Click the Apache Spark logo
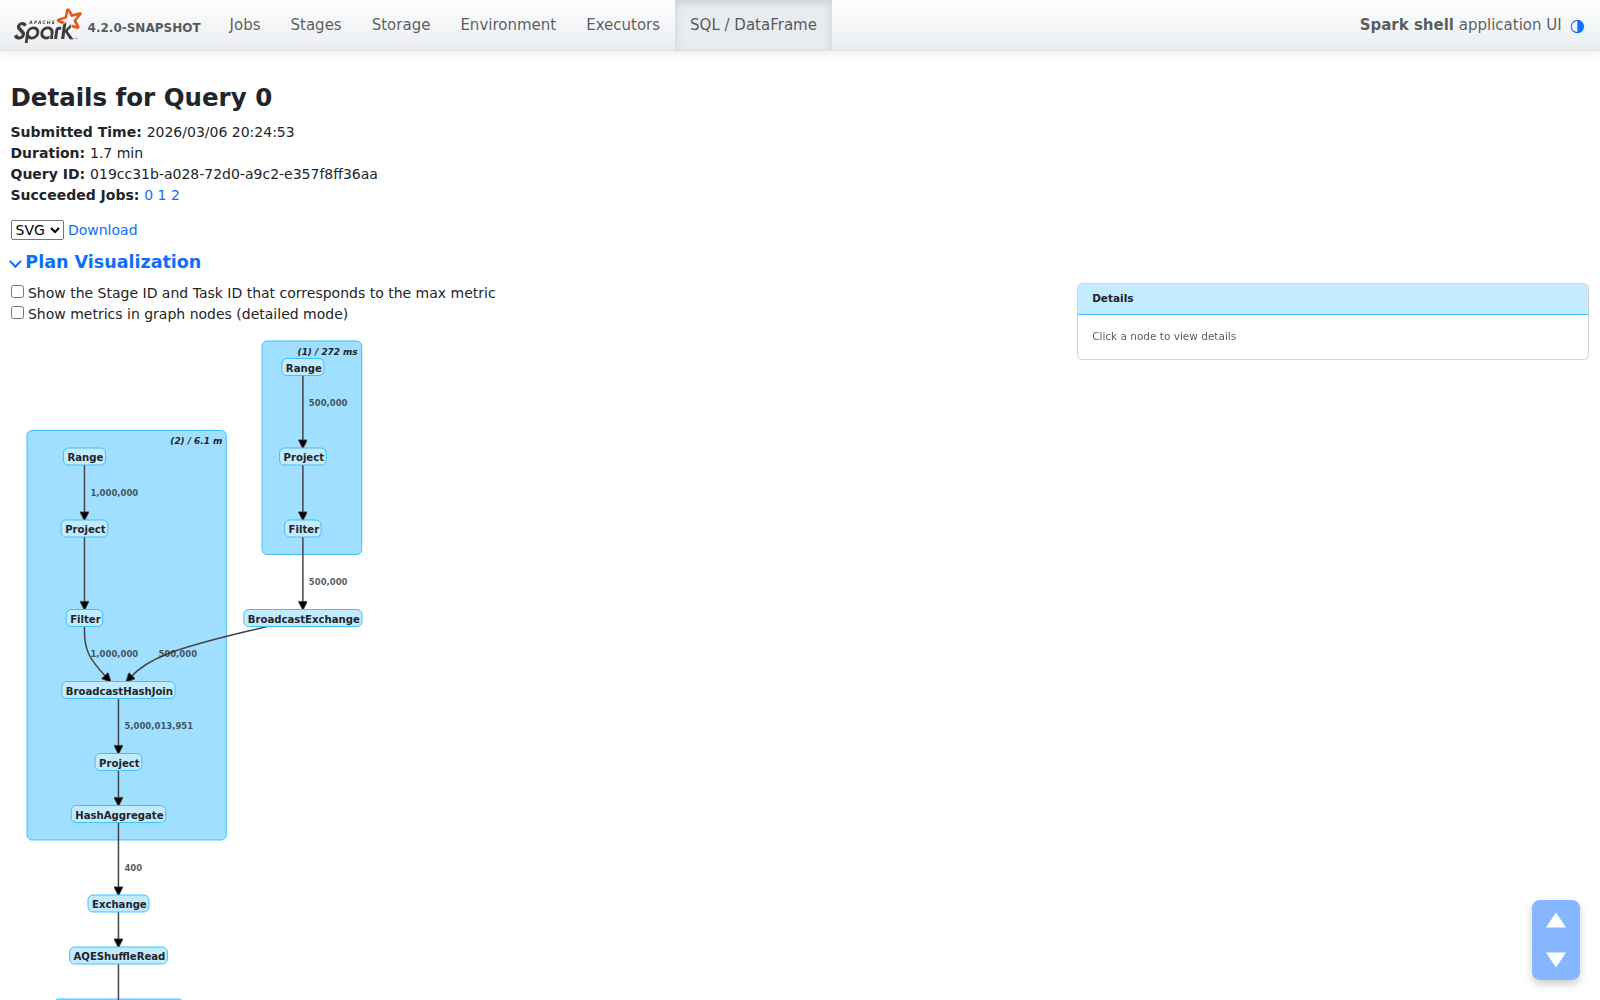Viewport: 1600px width, 1000px height. coord(45,25)
